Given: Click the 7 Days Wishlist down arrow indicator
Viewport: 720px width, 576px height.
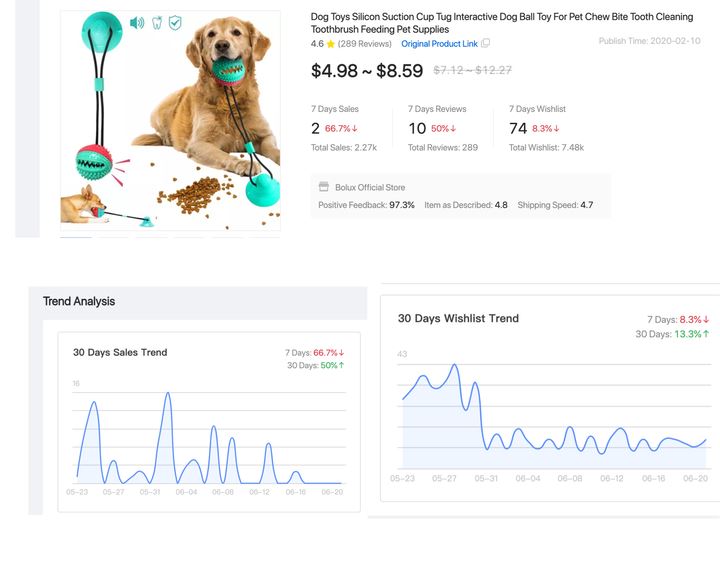Looking at the screenshot, I should coord(557,129).
